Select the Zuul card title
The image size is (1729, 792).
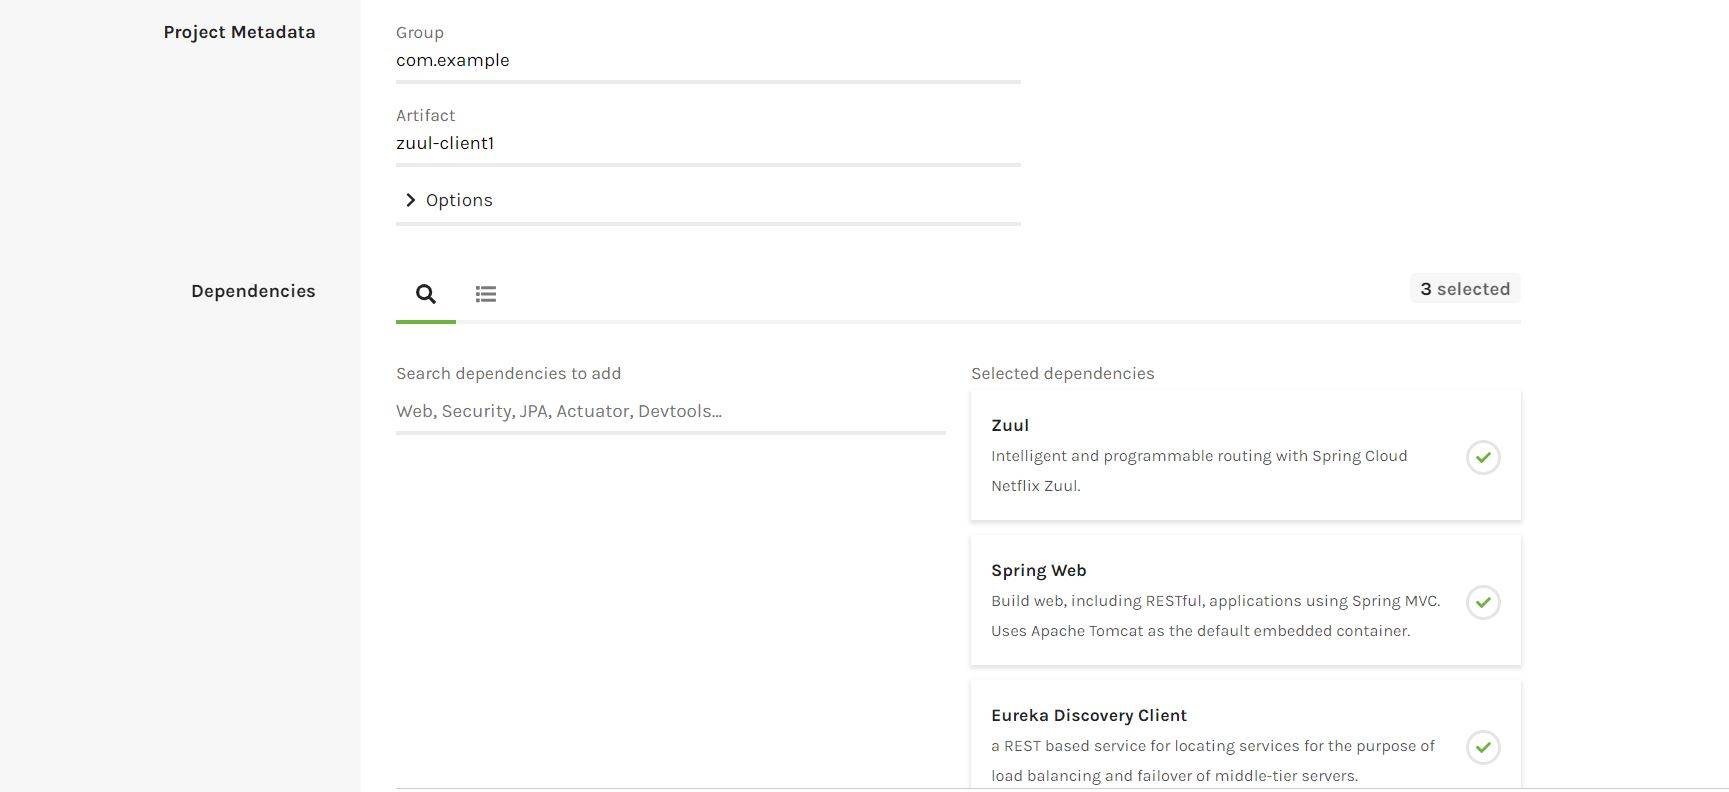click(1010, 425)
